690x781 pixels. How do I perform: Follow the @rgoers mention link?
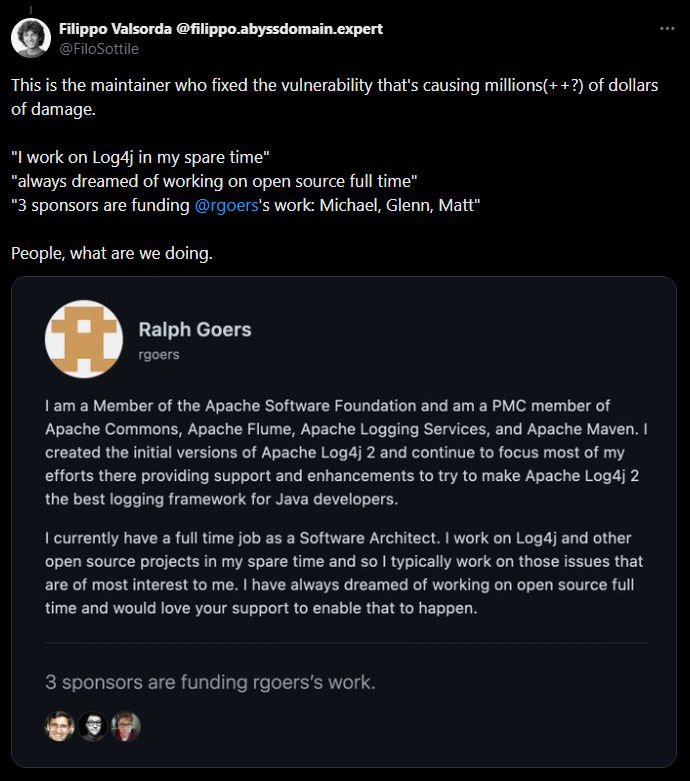(x=226, y=205)
